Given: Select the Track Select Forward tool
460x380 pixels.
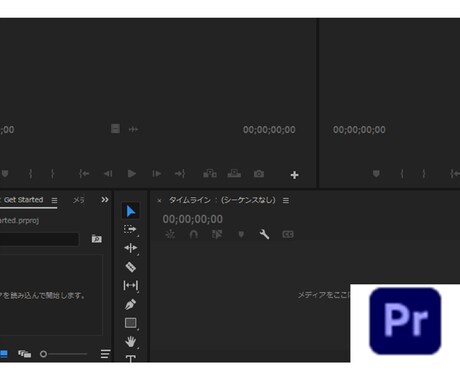Looking at the screenshot, I should (130, 229).
